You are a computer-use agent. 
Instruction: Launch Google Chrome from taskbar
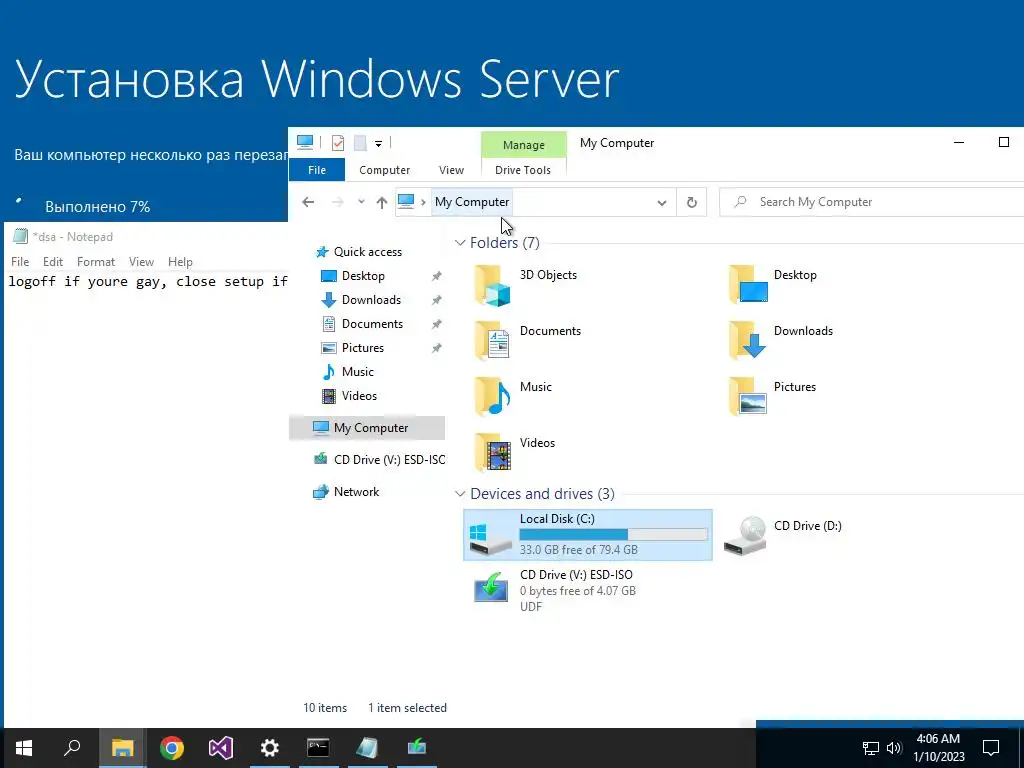[x=172, y=748]
